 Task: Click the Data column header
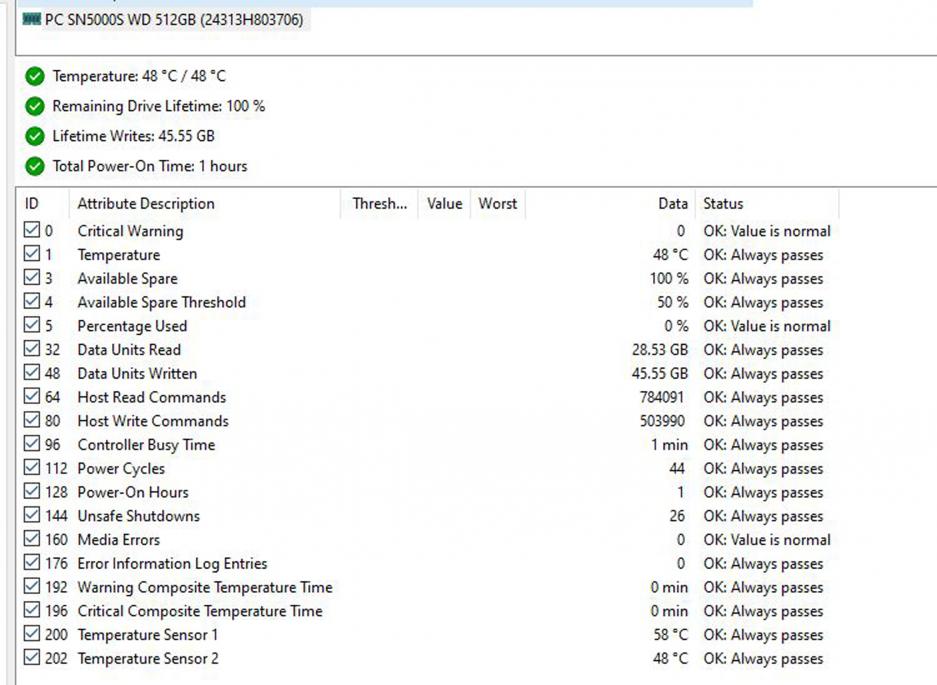(x=672, y=204)
